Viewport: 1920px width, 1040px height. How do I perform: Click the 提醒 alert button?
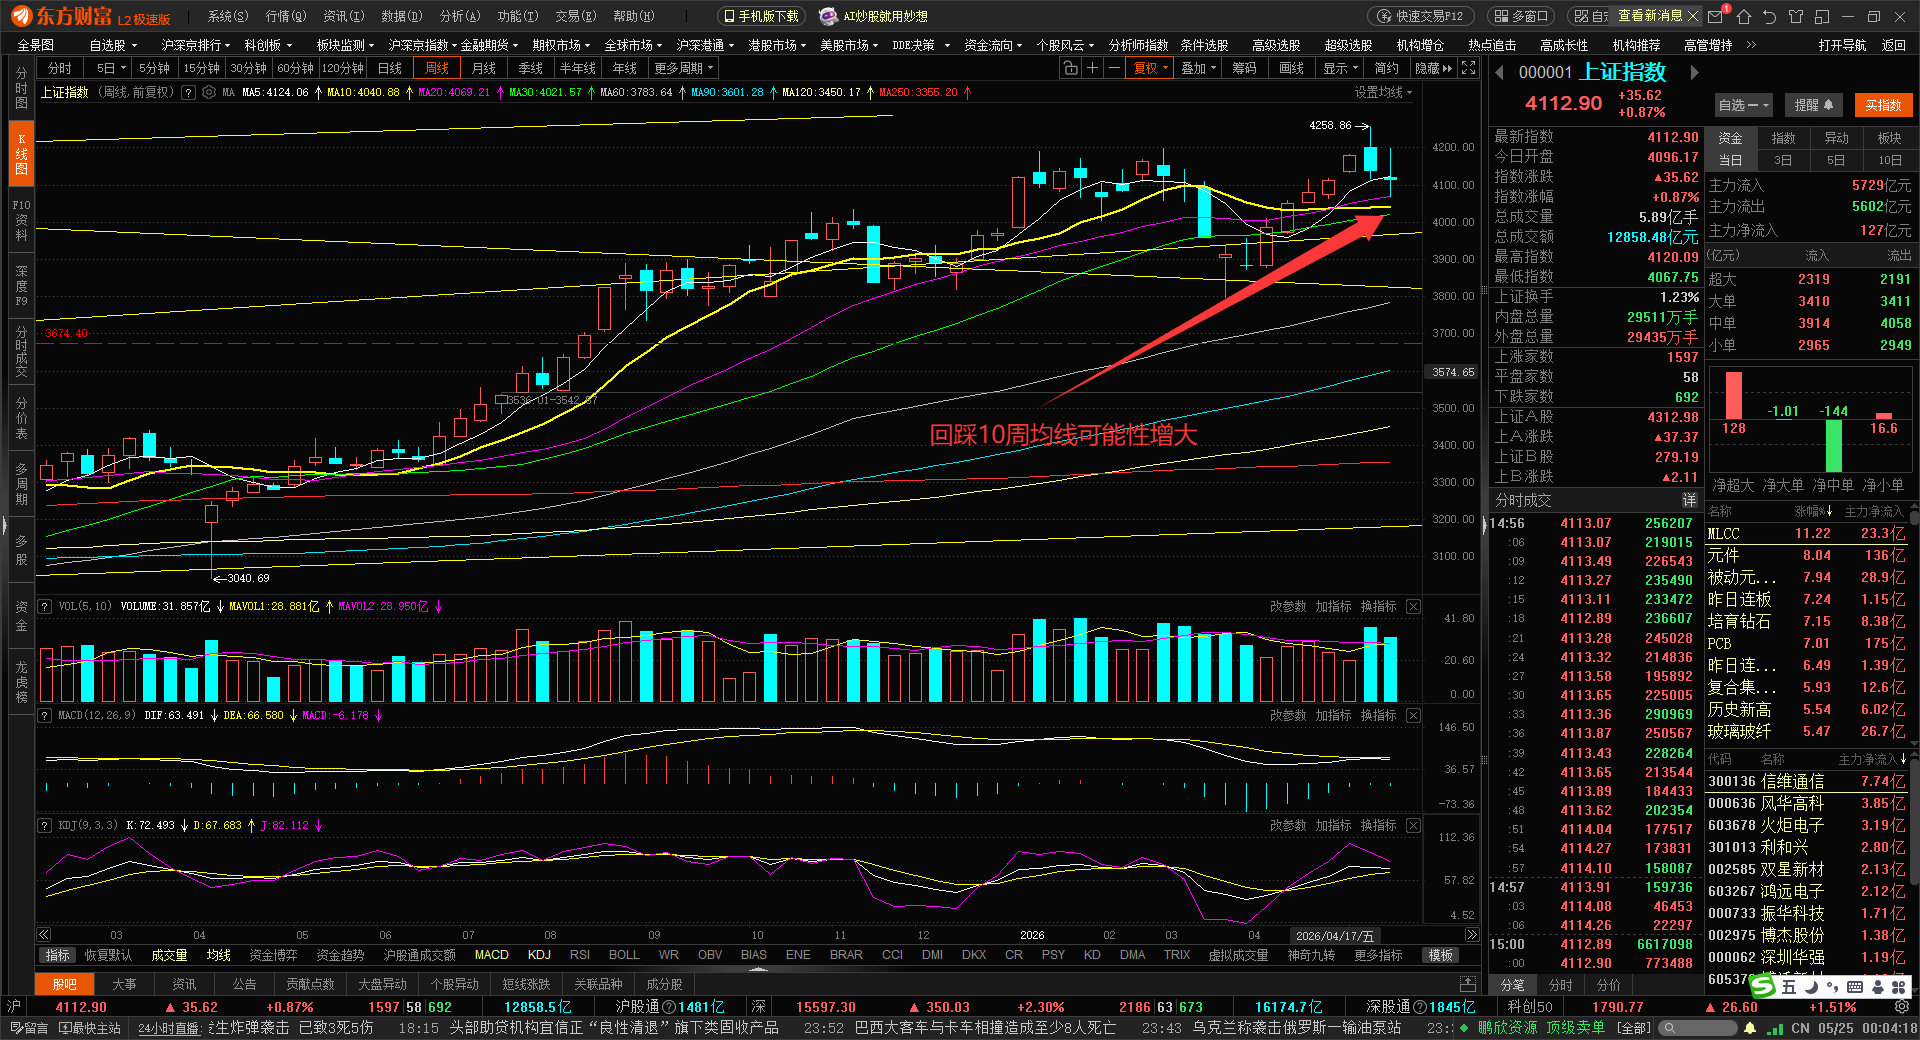coord(1813,105)
